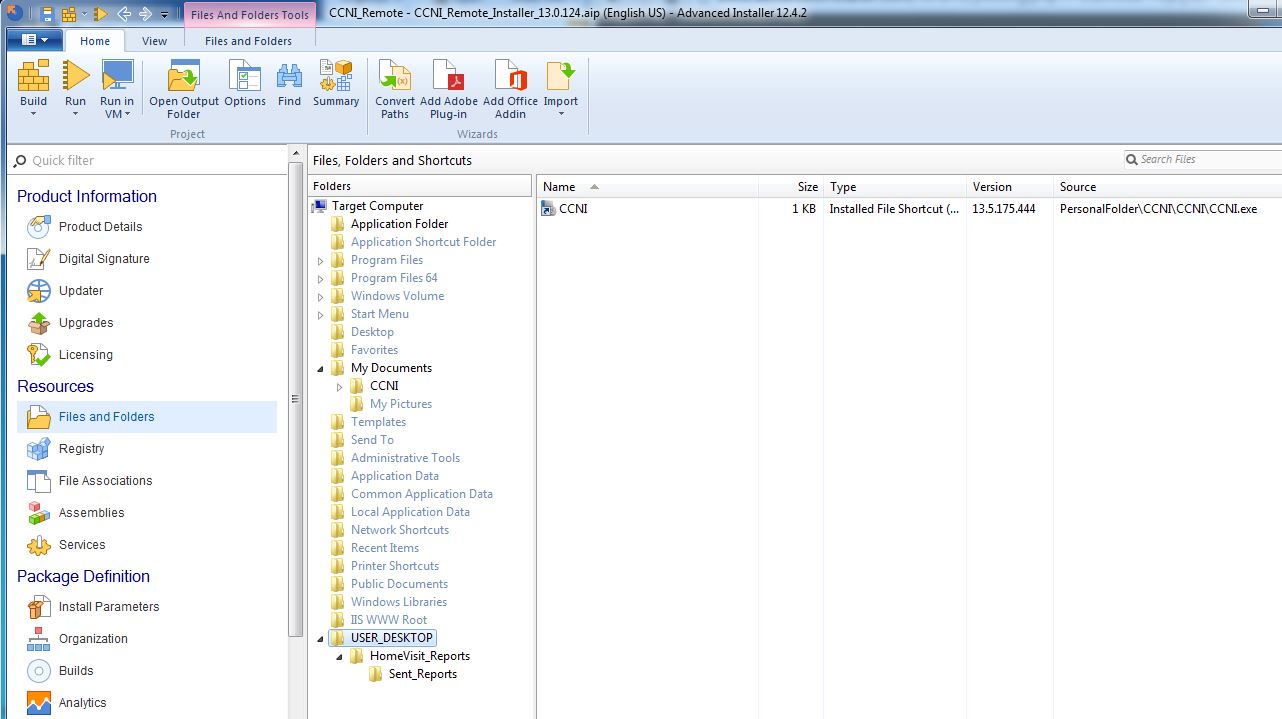Expand the CCNI folder under My Documents
The image size is (1282, 719).
tap(339, 385)
